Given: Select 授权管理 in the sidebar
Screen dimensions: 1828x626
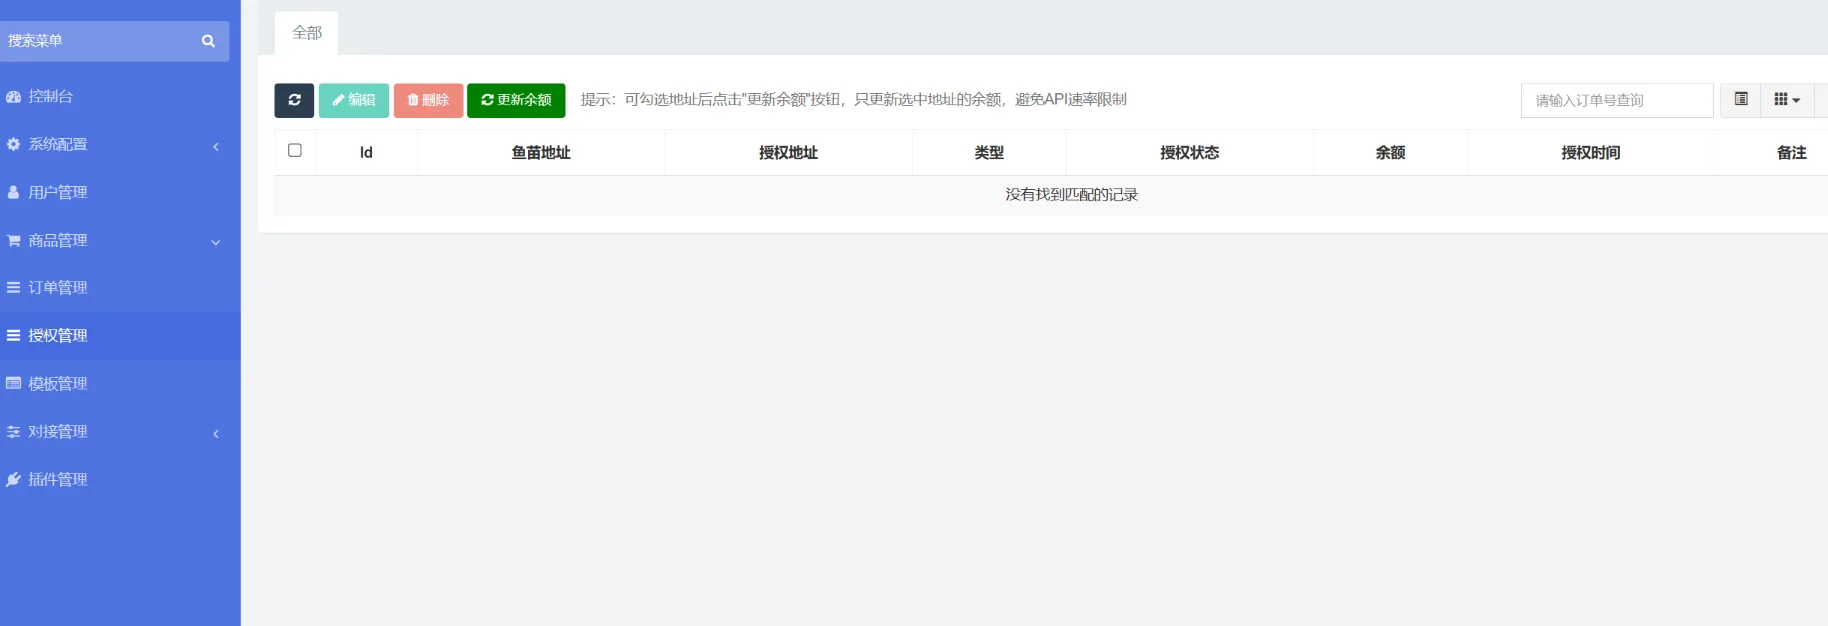Looking at the screenshot, I should (x=57, y=336).
